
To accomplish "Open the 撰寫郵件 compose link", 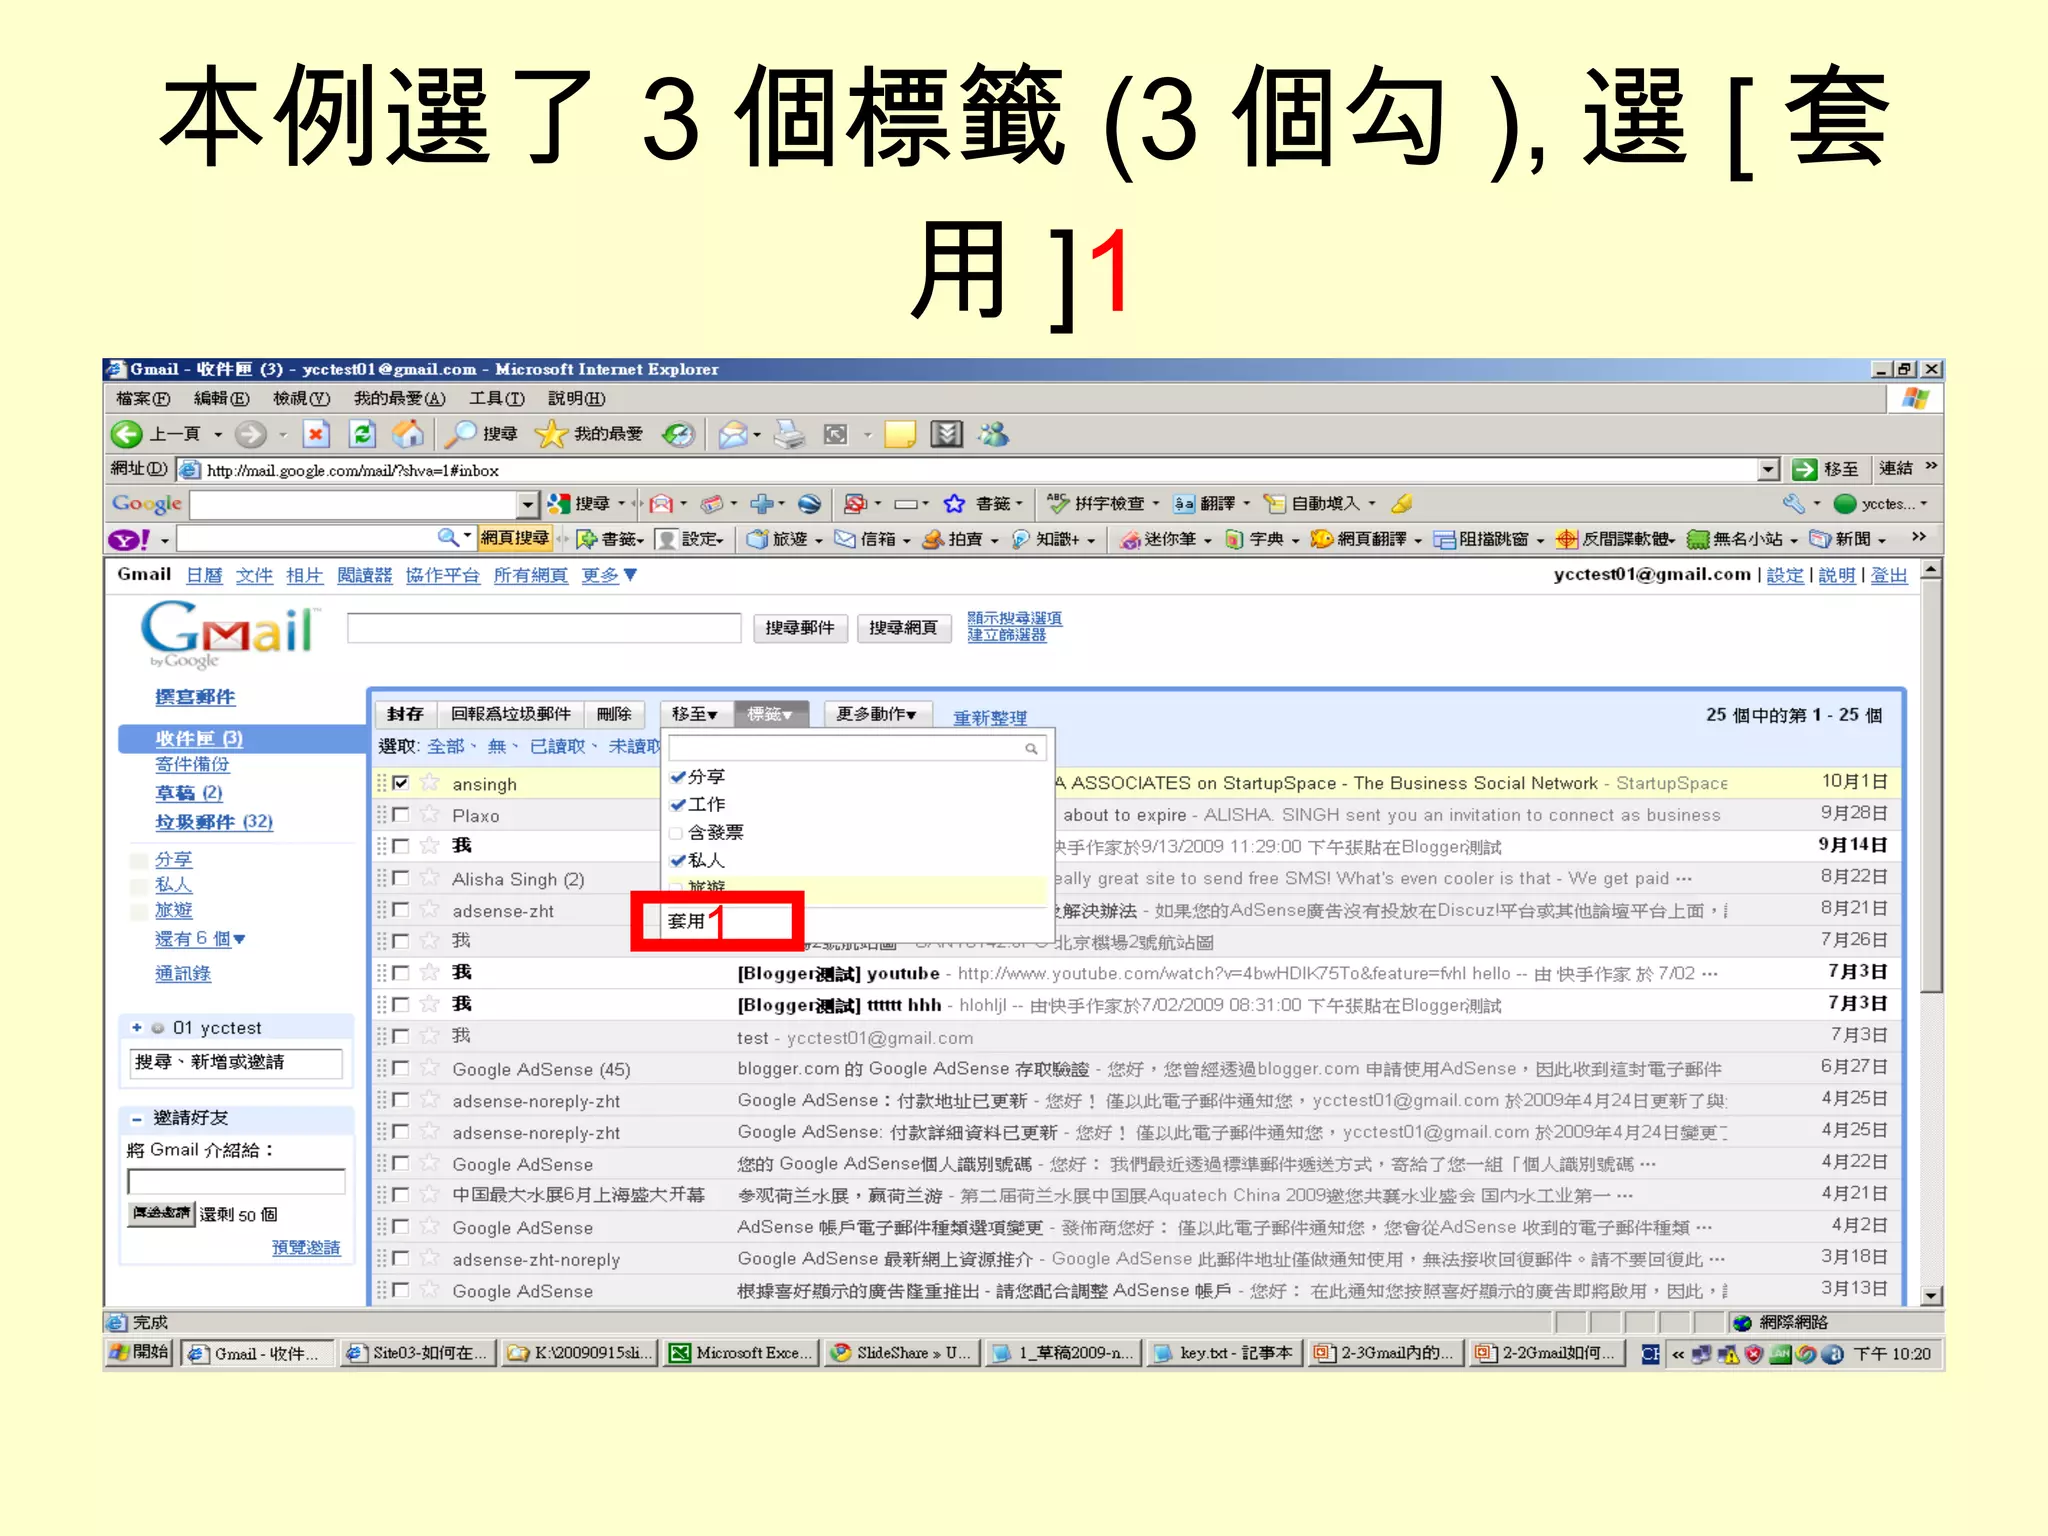I will click(195, 697).
